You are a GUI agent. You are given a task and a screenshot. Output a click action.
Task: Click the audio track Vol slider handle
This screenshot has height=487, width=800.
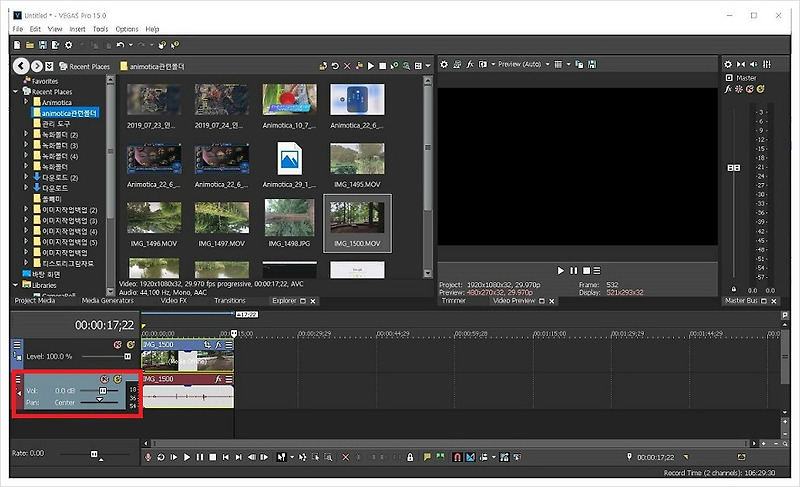(x=103, y=391)
